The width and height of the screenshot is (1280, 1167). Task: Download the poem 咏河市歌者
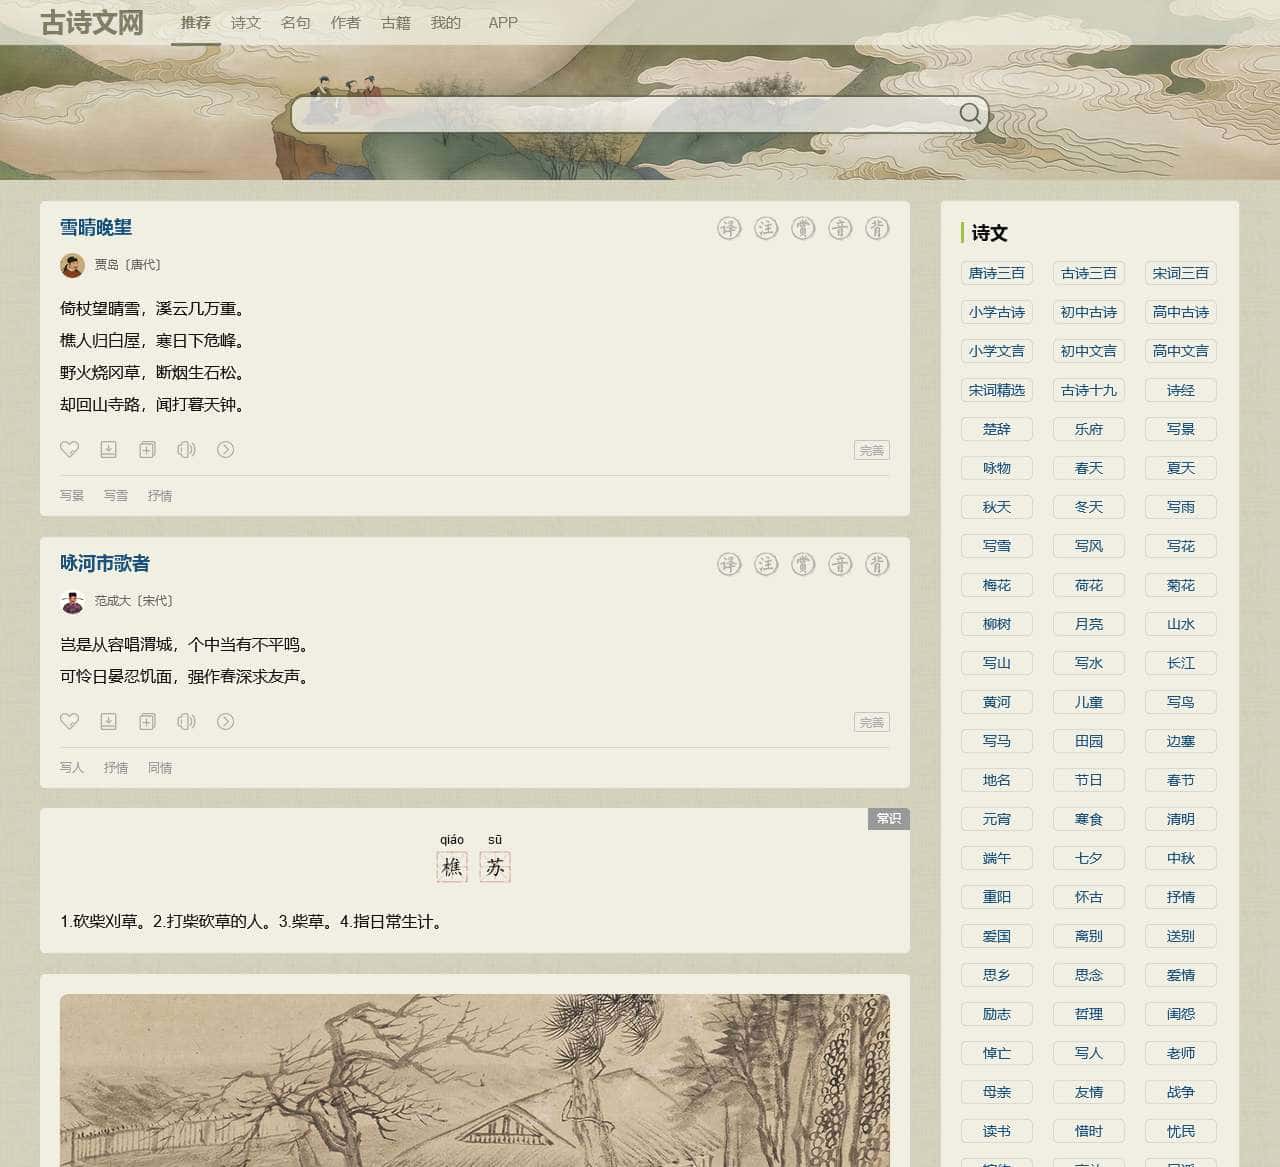[108, 722]
